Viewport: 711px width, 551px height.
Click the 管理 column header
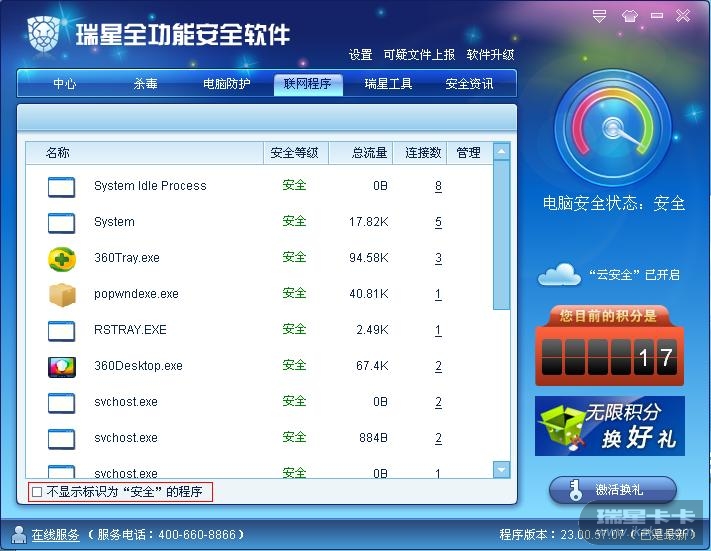(468, 153)
